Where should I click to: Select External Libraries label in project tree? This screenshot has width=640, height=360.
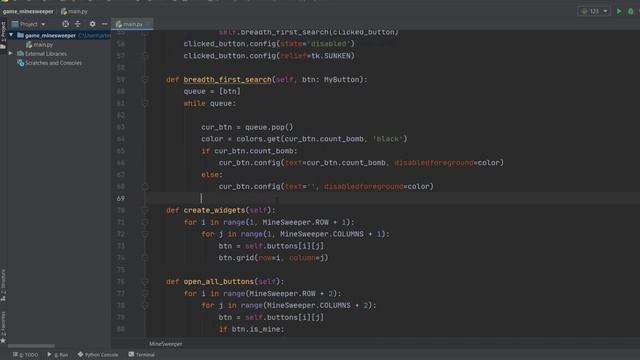click(46, 53)
